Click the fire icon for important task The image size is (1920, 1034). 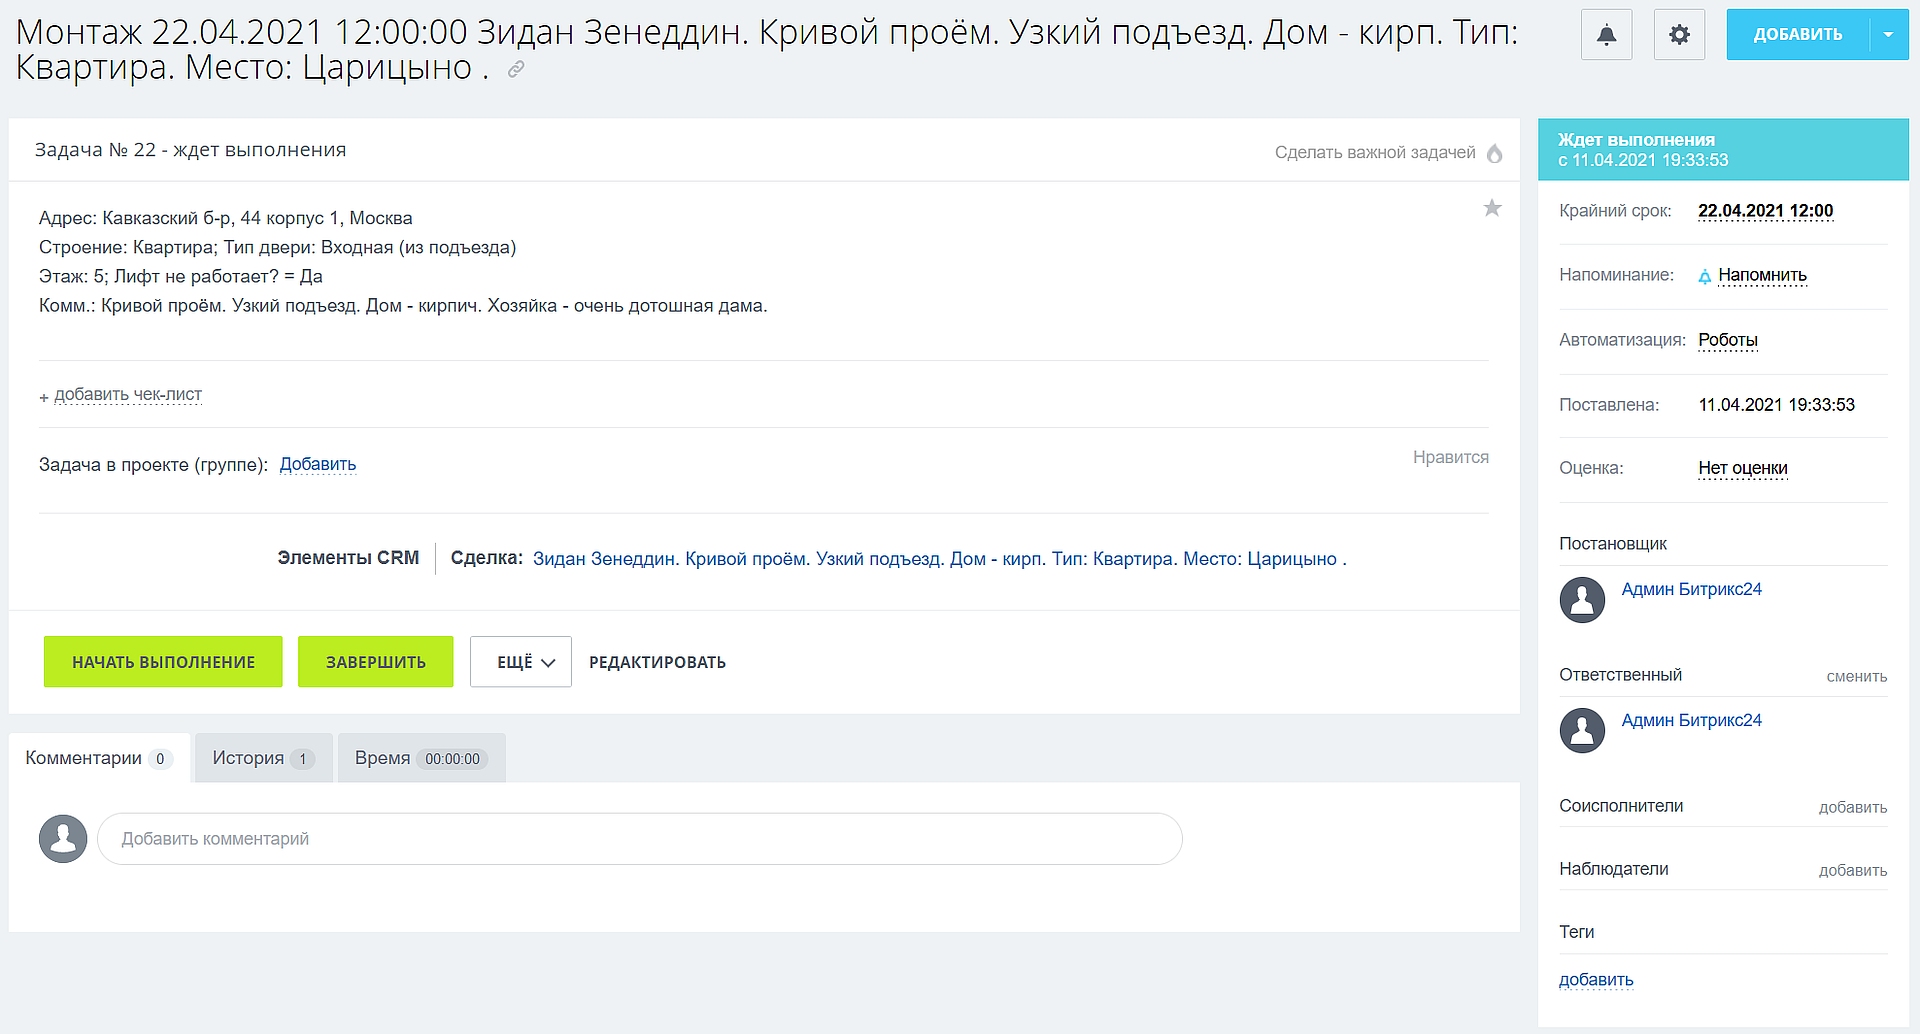pos(1494,153)
